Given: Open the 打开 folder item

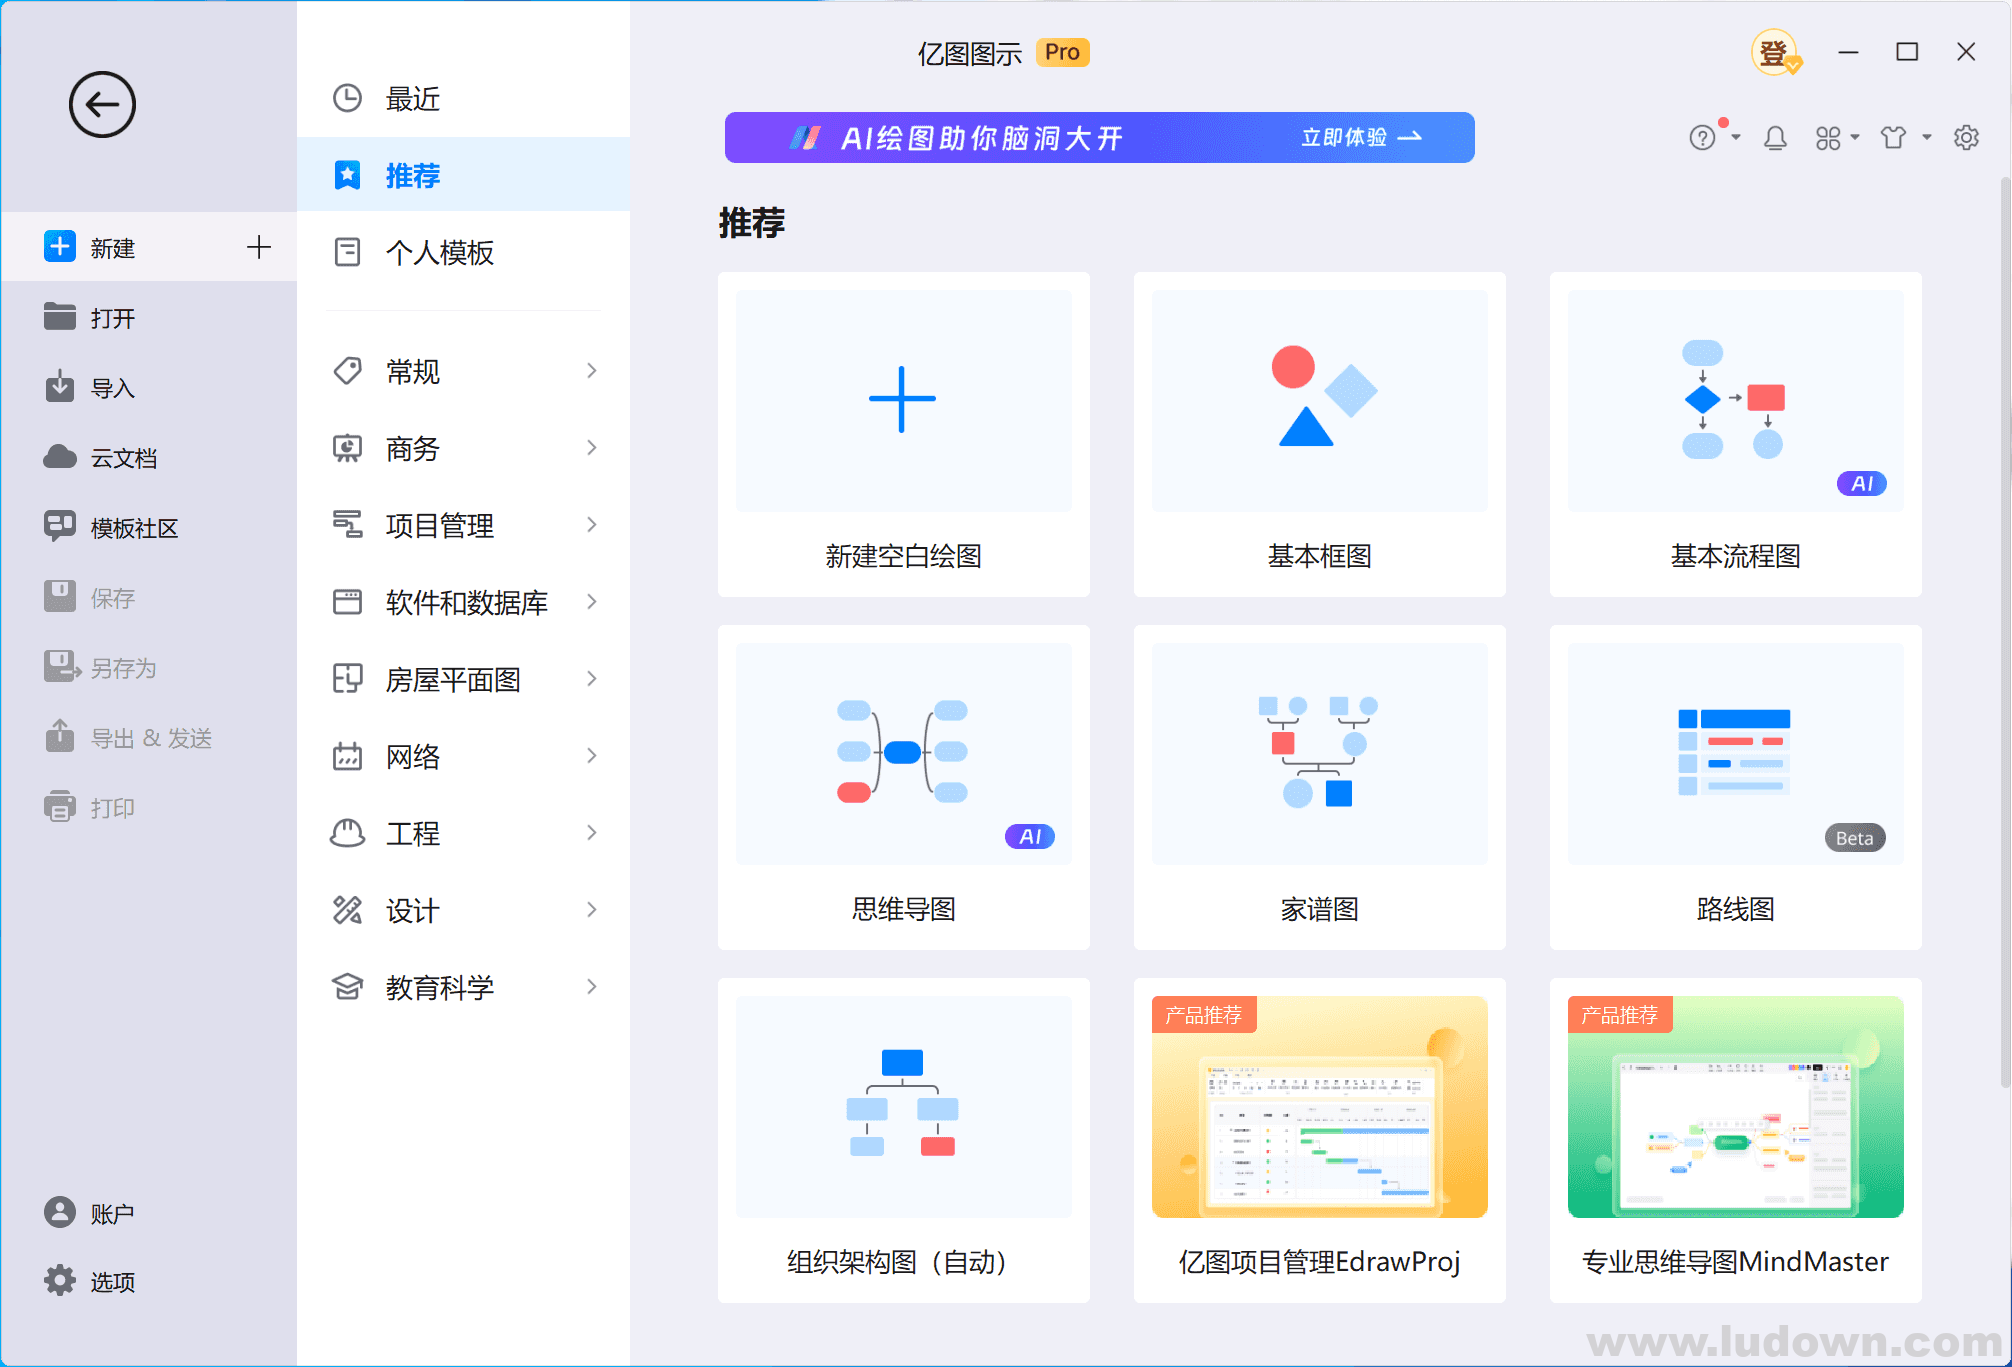Looking at the screenshot, I should [148, 318].
